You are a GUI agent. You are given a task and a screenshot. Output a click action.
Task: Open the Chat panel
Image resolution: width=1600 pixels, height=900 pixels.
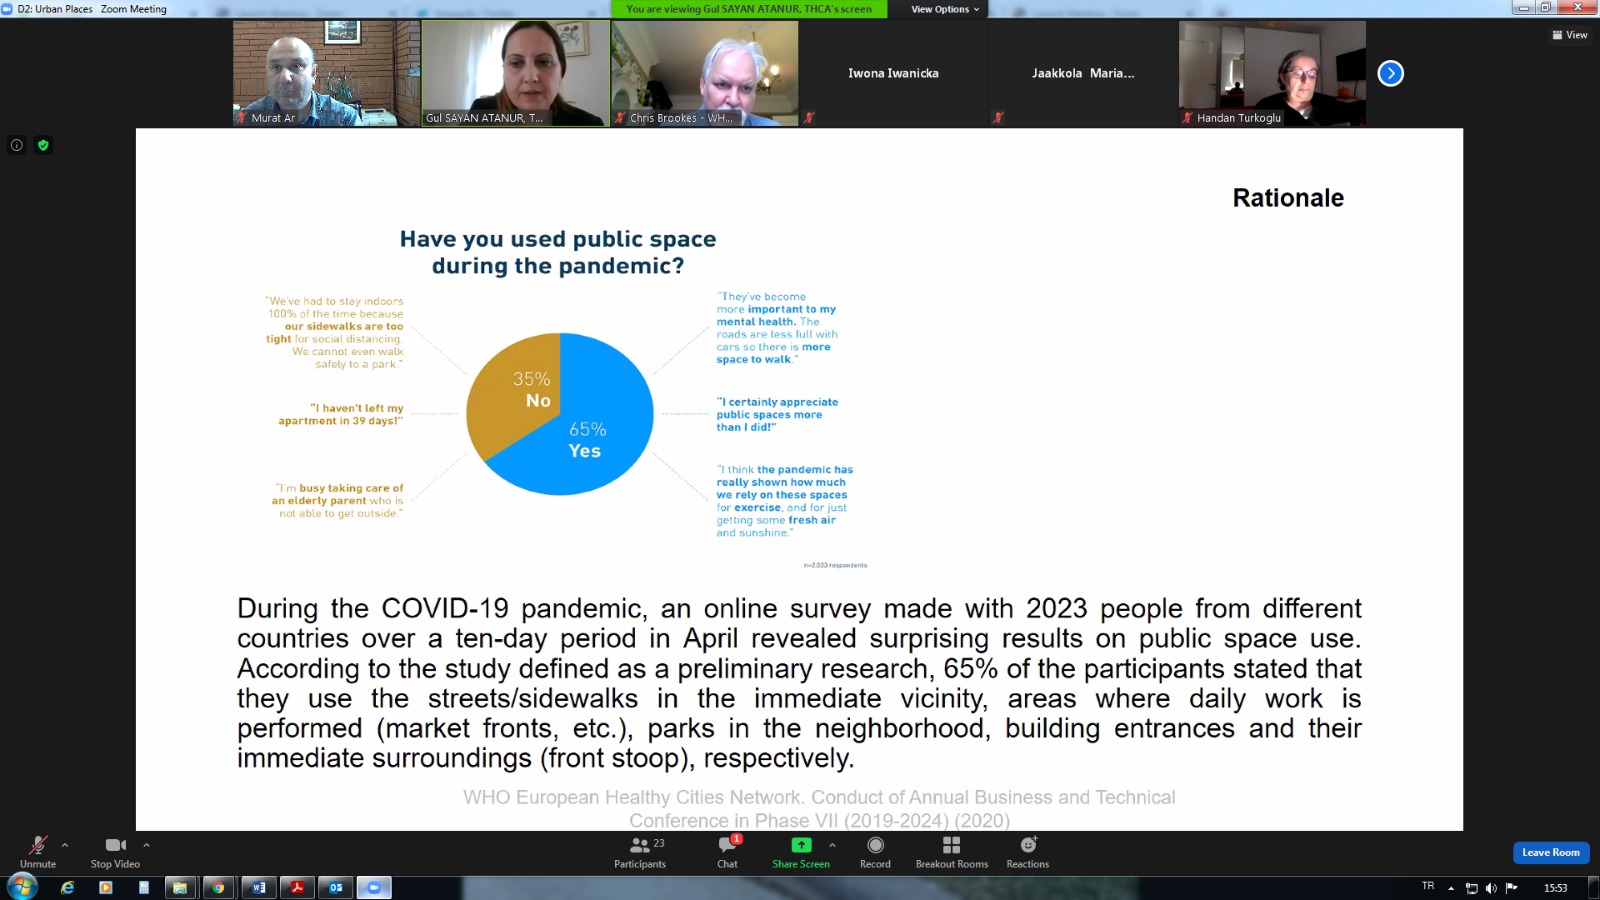(728, 852)
